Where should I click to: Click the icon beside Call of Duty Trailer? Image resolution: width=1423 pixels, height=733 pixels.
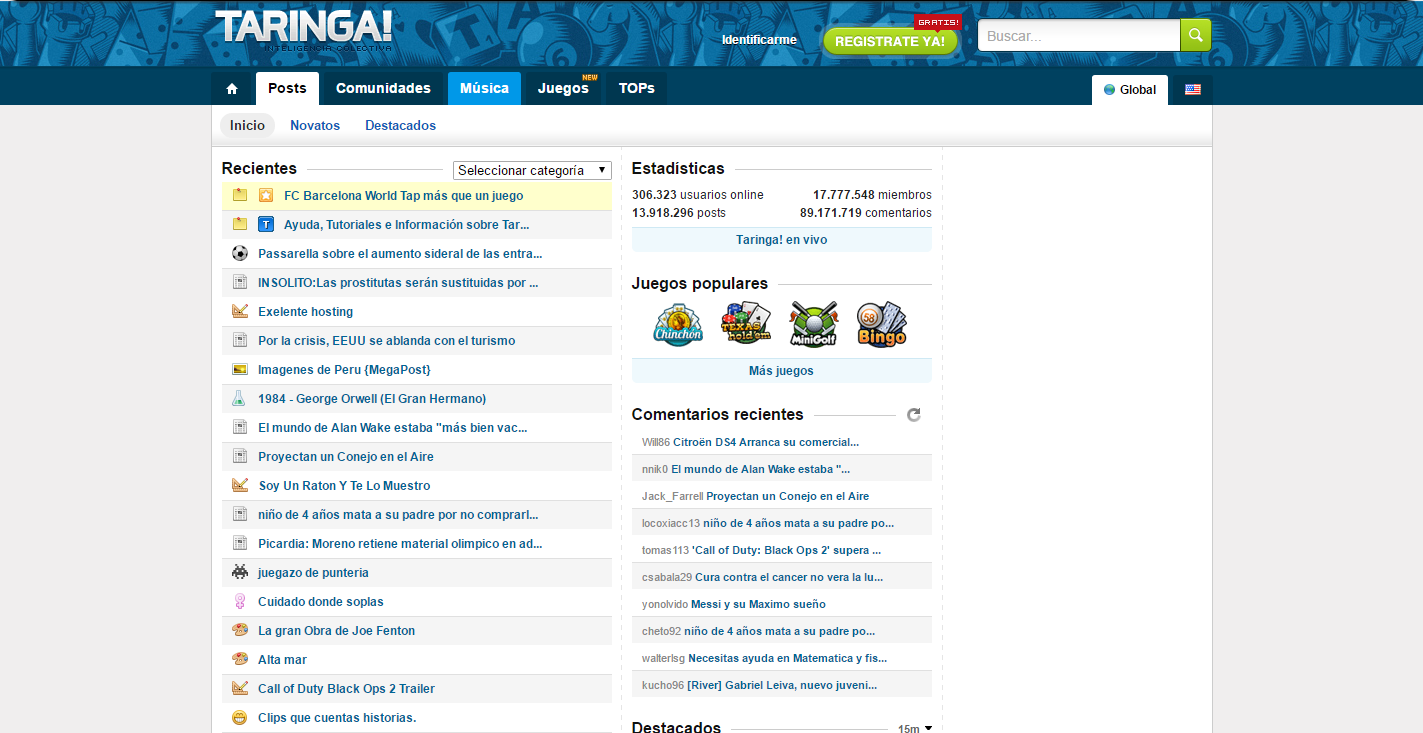point(240,688)
